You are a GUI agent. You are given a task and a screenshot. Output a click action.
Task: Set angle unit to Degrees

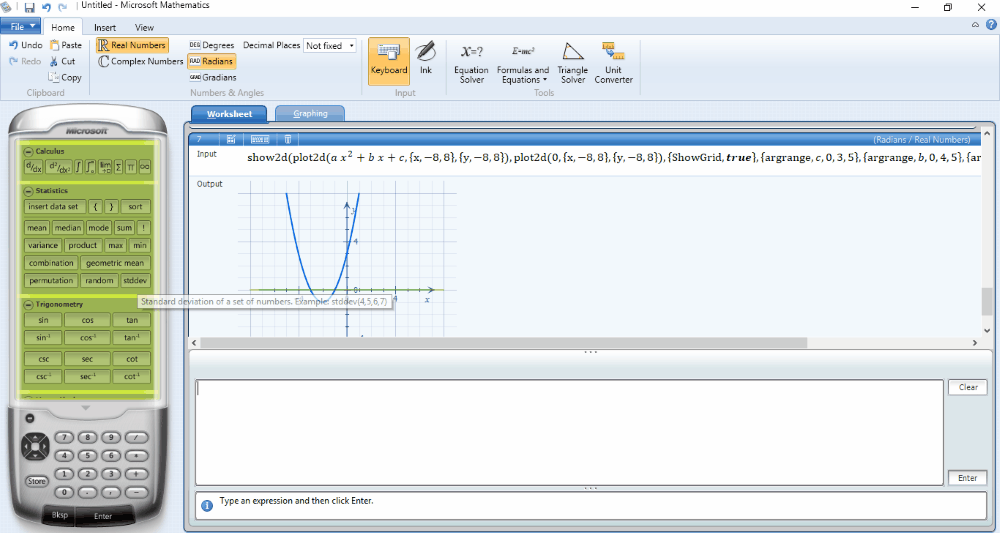point(212,45)
